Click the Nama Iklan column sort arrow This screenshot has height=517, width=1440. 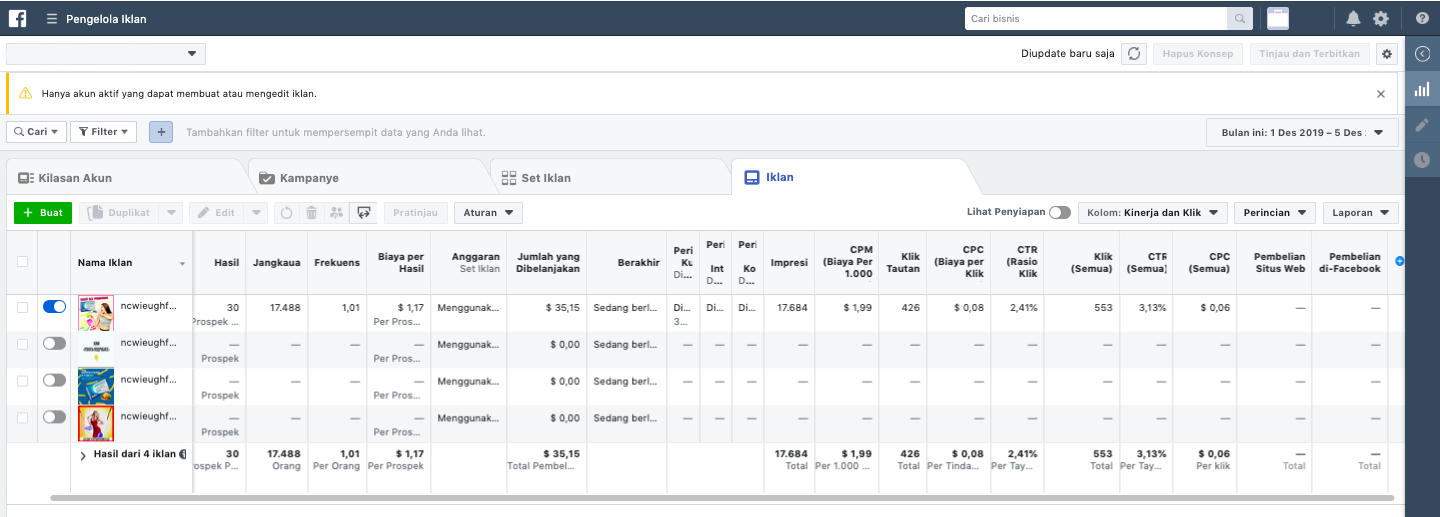[x=182, y=264]
